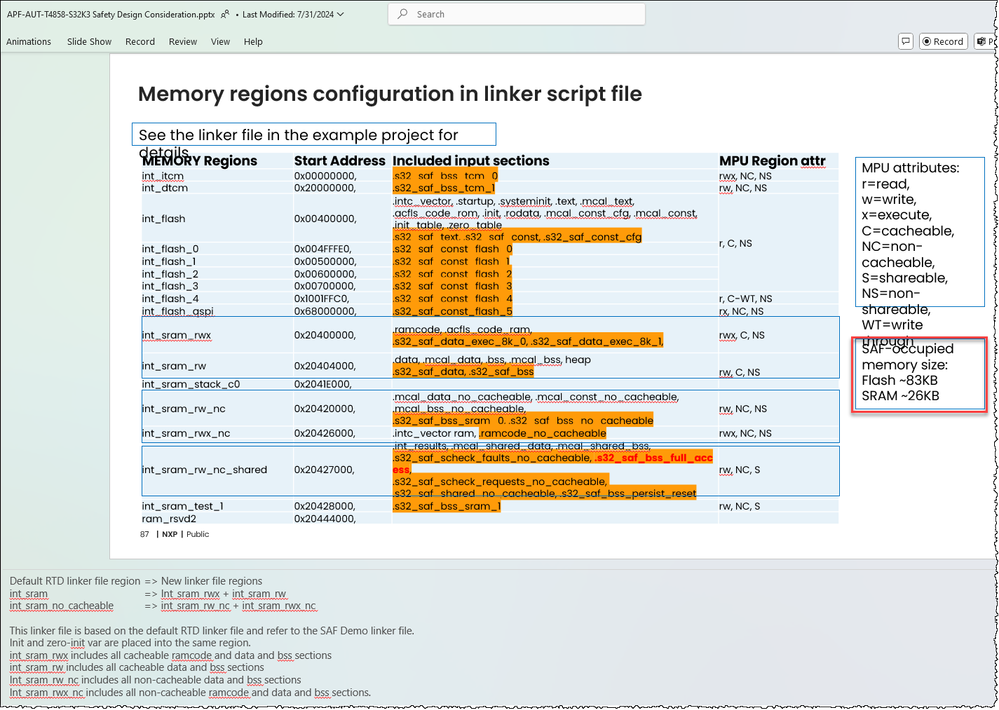Click the share/collaboration icon beside the file name
The height and width of the screenshot is (710, 999).
coord(225,14)
